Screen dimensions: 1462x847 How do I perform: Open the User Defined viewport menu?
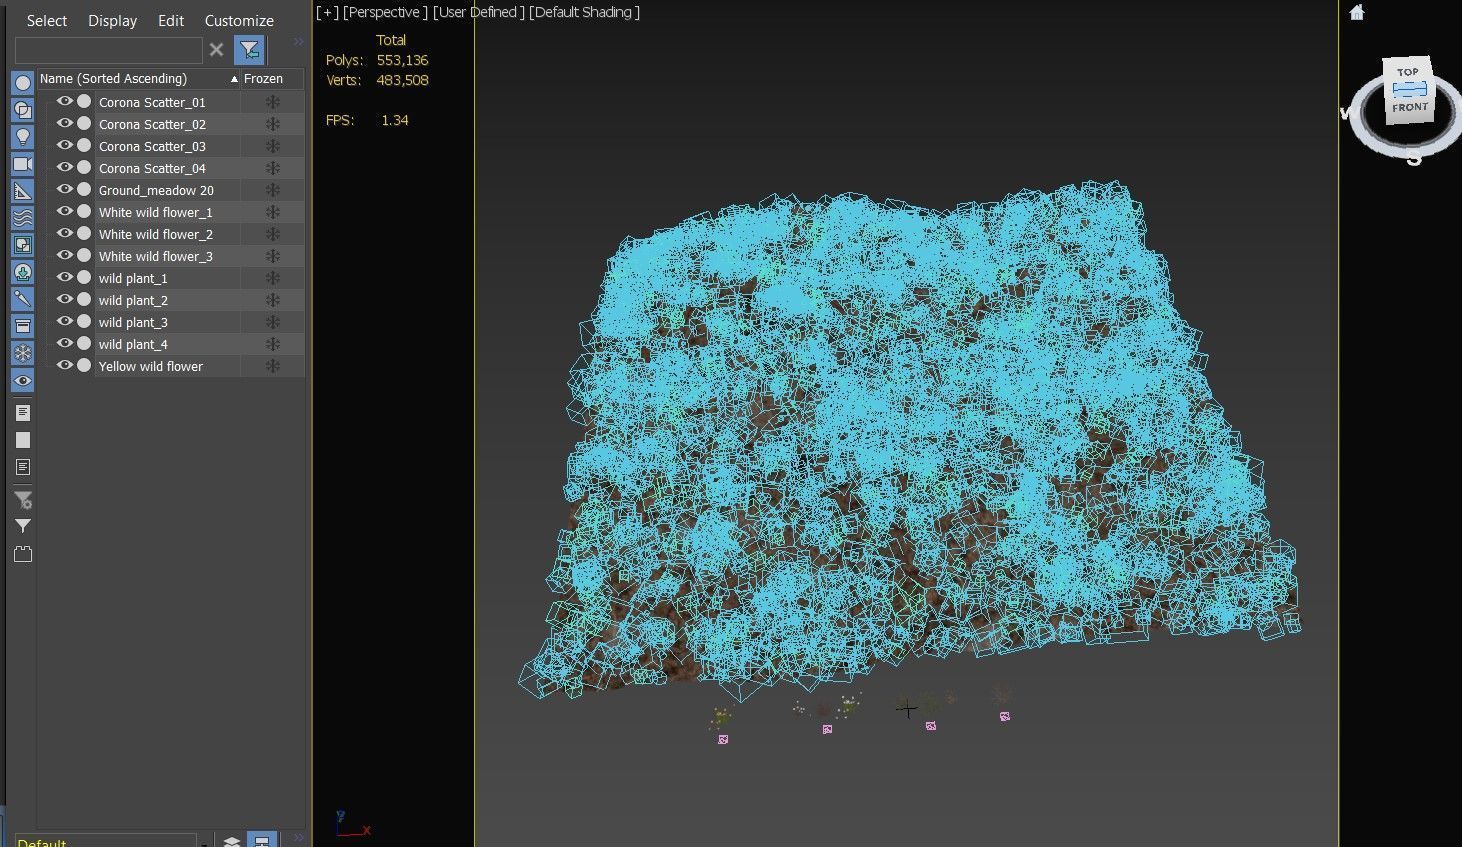click(478, 12)
